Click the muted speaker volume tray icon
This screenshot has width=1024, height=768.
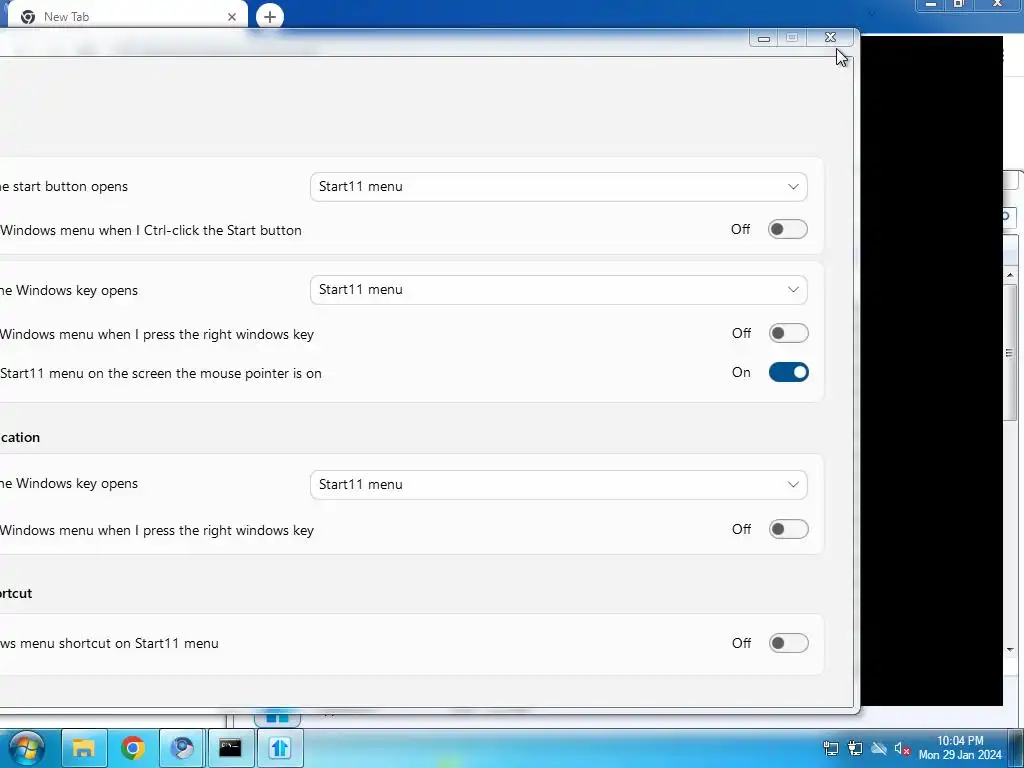(x=903, y=748)
